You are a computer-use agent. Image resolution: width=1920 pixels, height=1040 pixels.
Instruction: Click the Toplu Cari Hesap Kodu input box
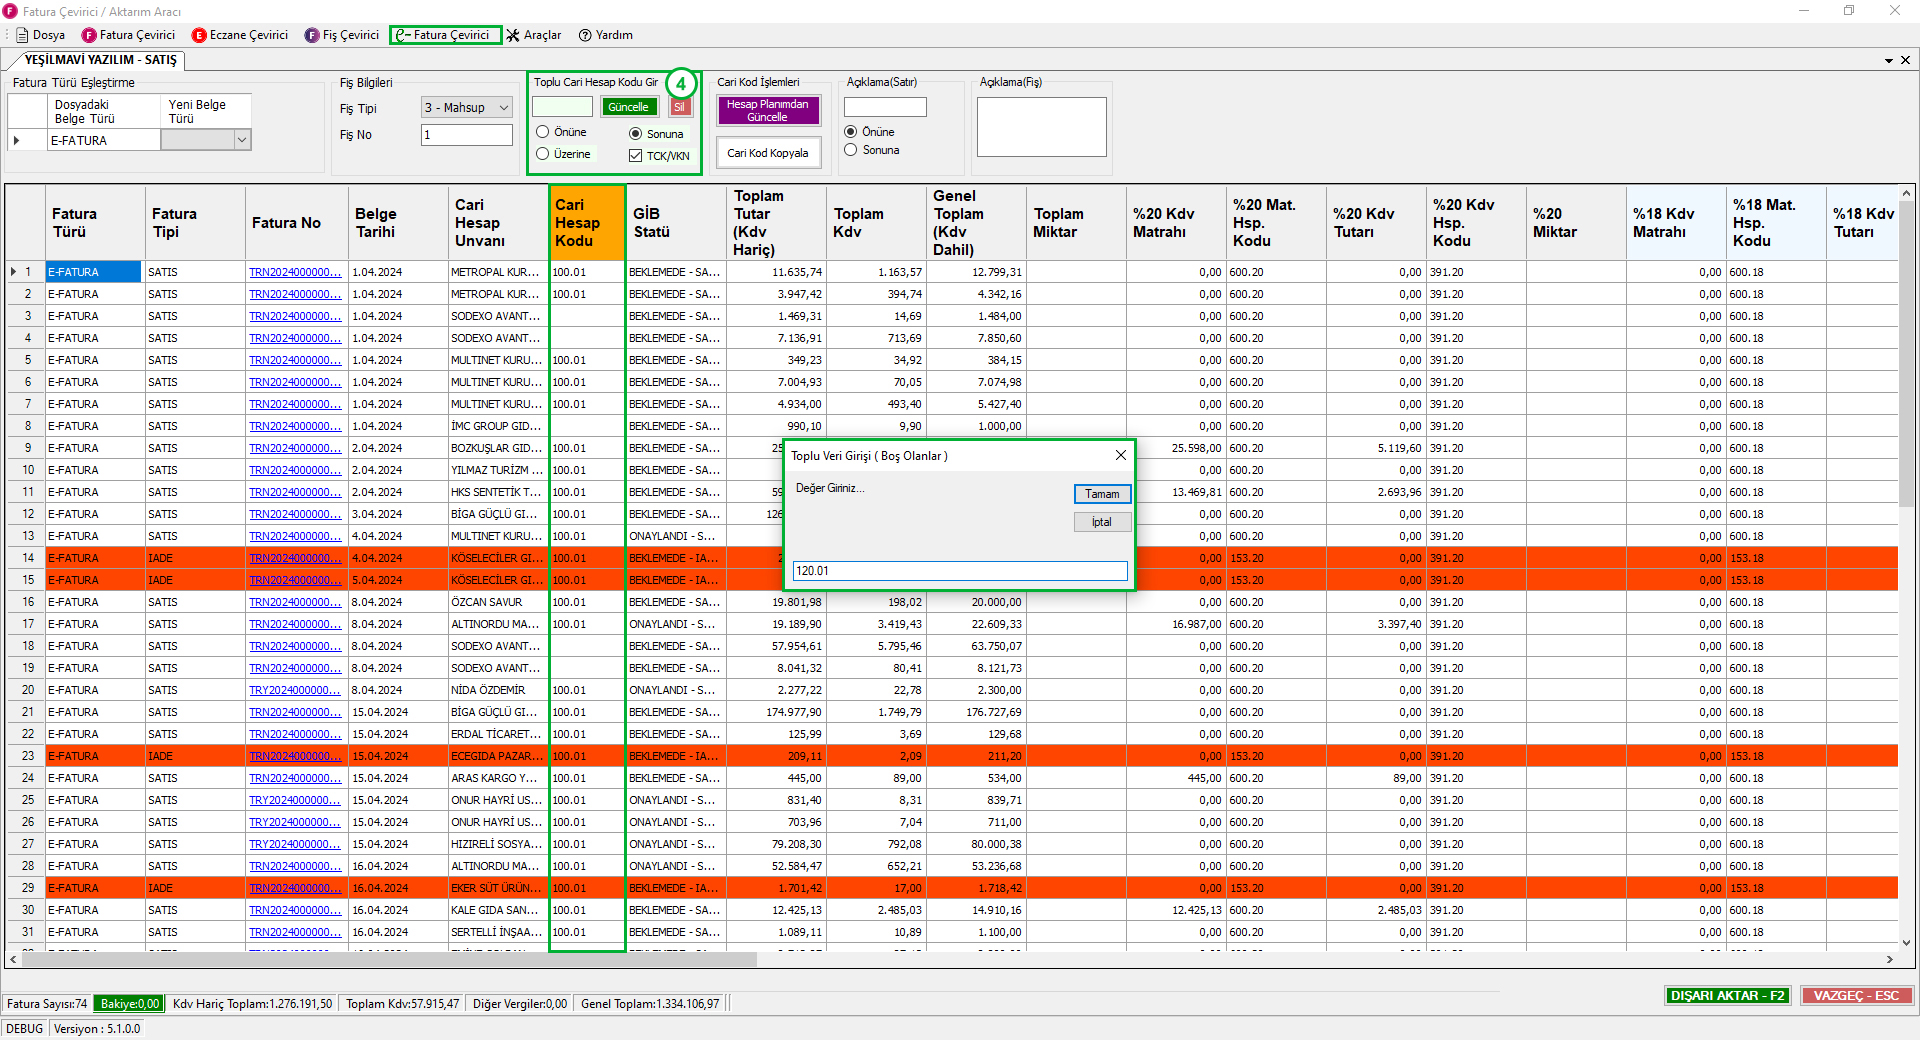click(562, 107)
